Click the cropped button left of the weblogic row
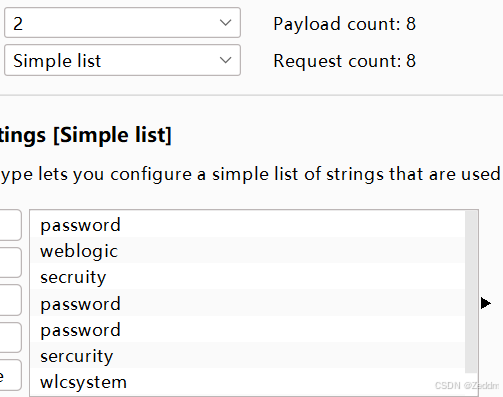 (10, 262)
